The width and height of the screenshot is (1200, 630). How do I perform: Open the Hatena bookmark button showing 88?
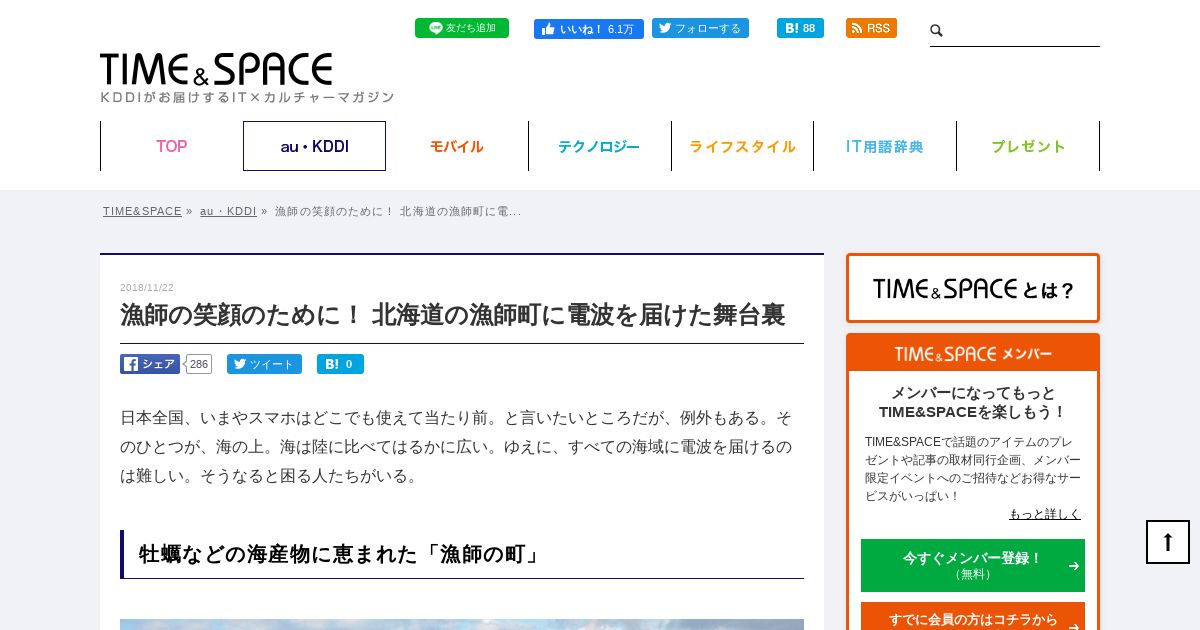pyautogui.click(x=800, y=28)
